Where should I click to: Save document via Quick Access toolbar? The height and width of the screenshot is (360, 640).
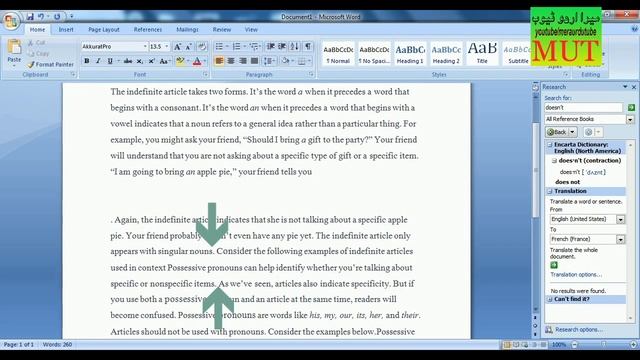[x=30, y=17]
